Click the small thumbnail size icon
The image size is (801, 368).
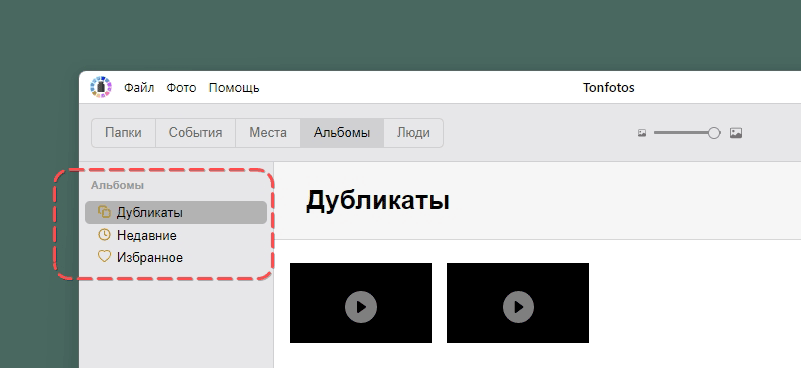(x=642, y=133)
